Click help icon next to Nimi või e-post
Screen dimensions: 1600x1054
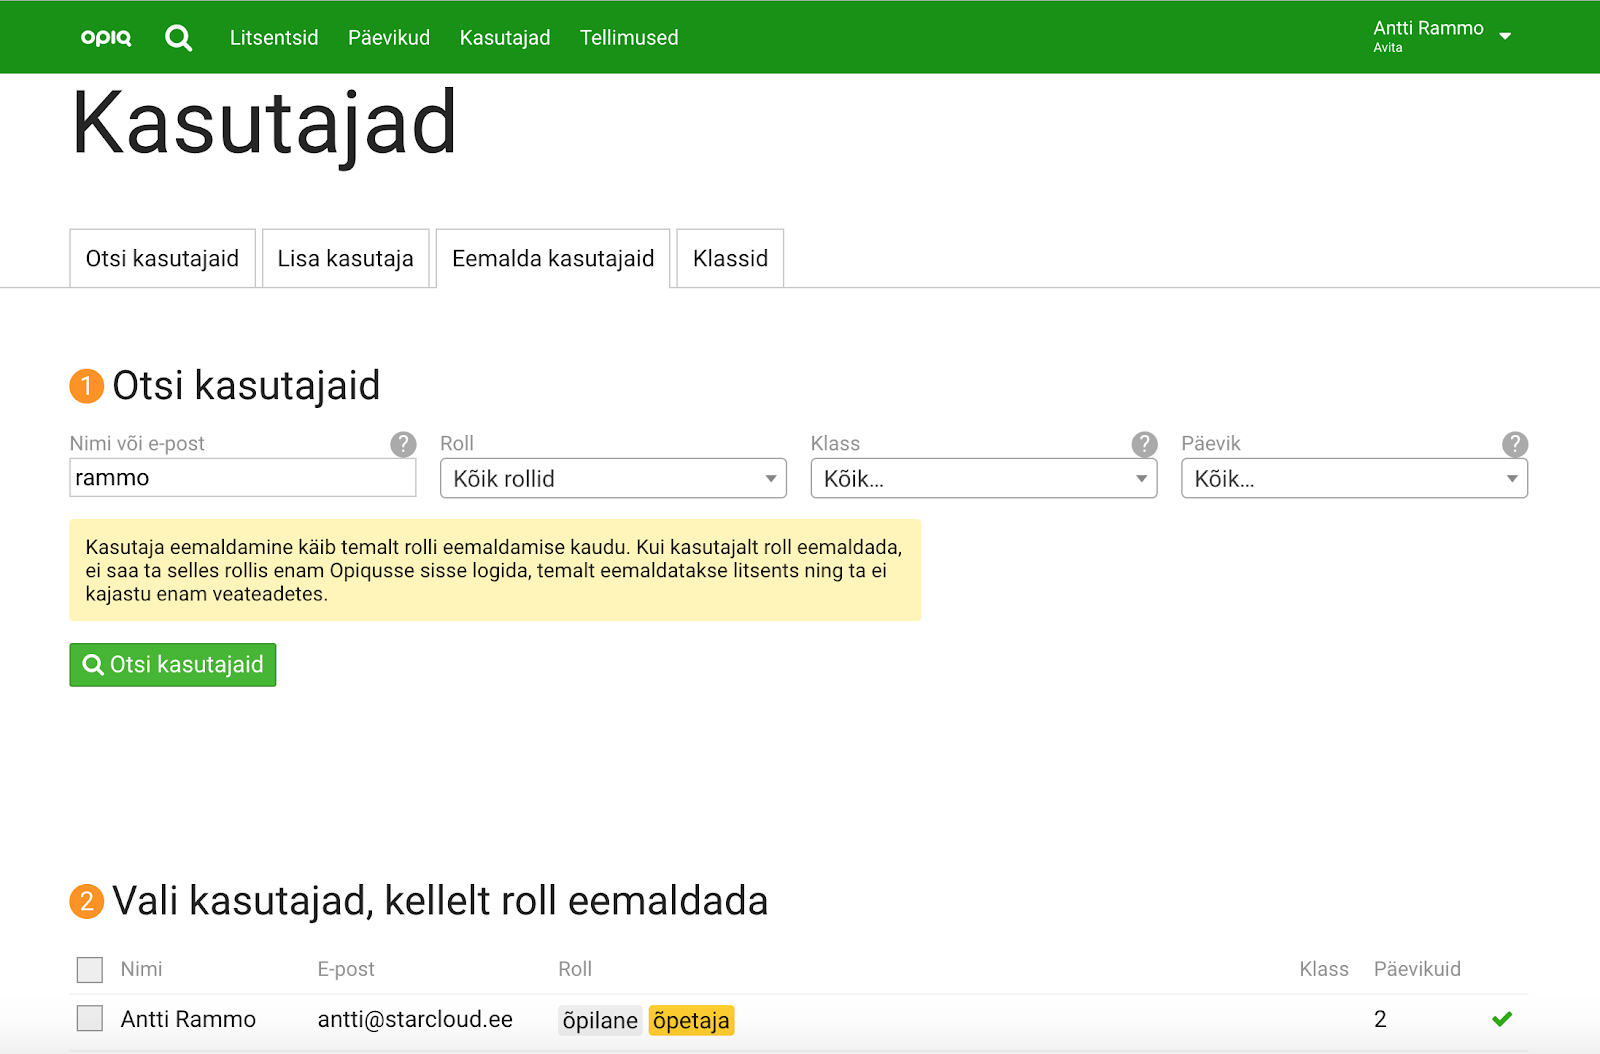pos(403,444)
